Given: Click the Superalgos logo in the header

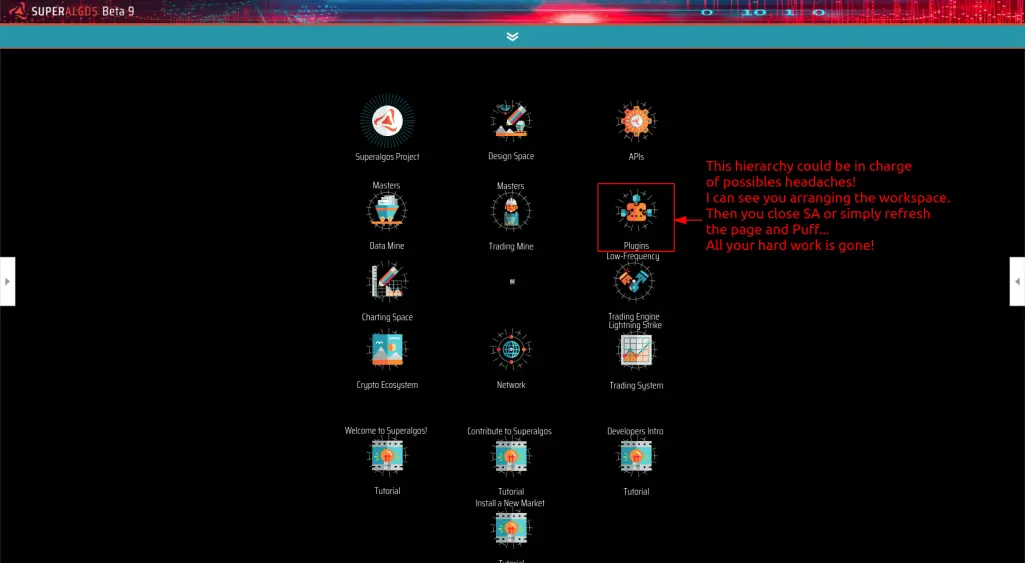Looking at the screenshot, I should click(x=18, y=11).
